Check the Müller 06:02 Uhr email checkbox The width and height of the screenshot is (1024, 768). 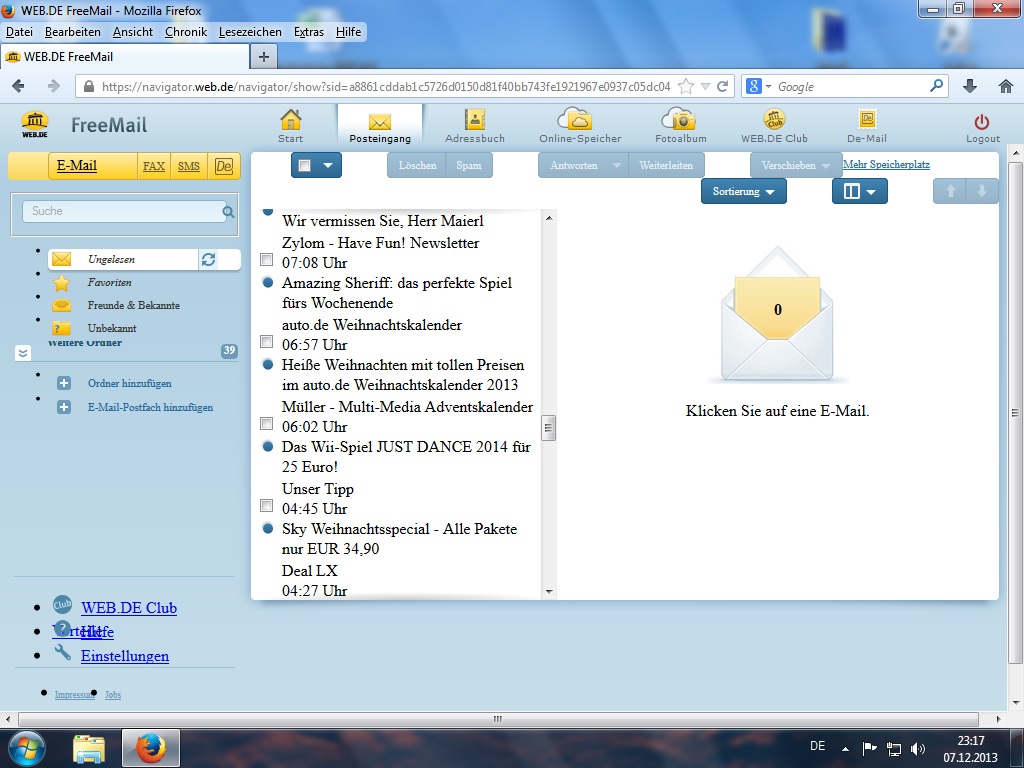click(266, 424)
